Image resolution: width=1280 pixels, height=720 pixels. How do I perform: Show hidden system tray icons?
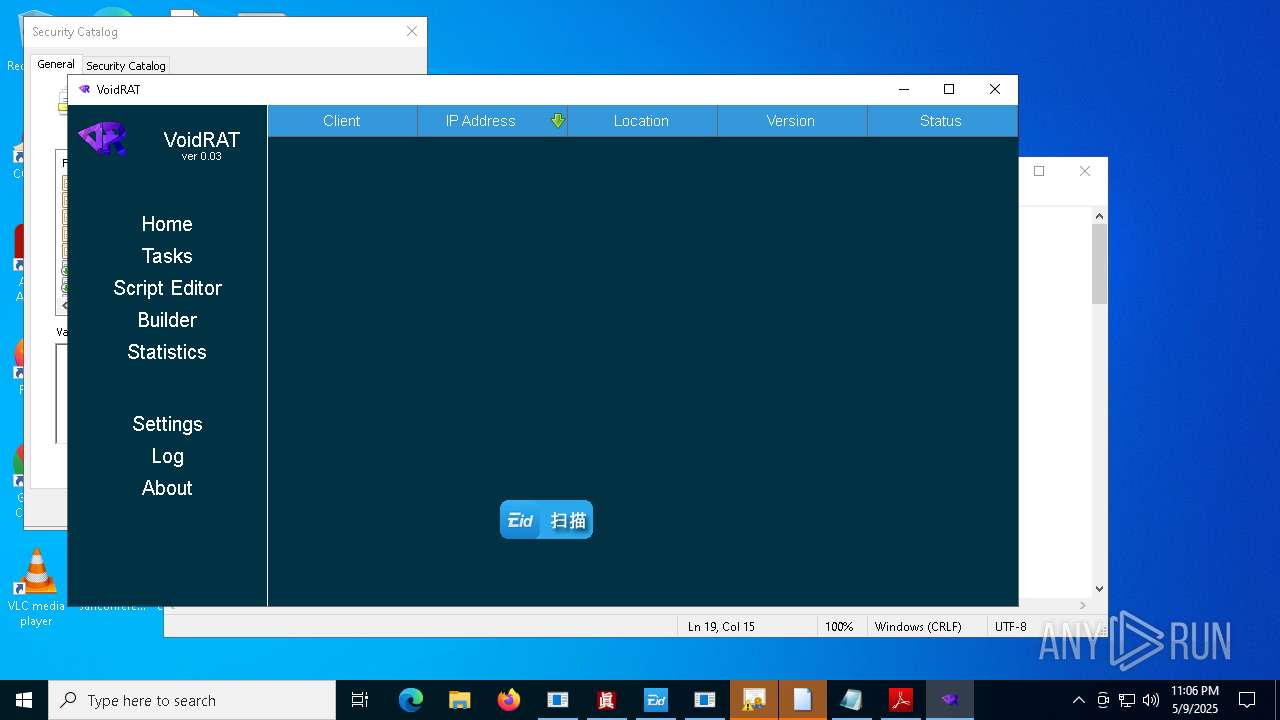coord(1078,700)
